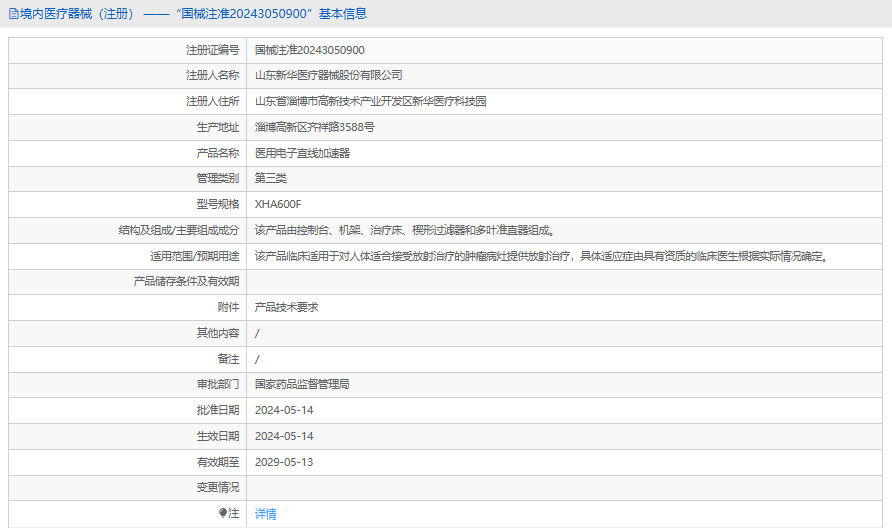The height and width of the screenshot is (528, 892).
Task: Click the 产品名称 label
Action: [x=218, y=153]
